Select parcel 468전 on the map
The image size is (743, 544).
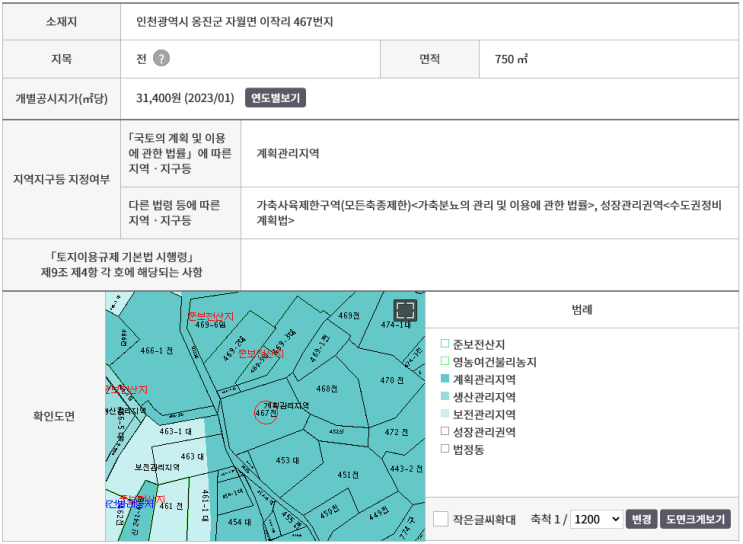[x=326, y=389]
